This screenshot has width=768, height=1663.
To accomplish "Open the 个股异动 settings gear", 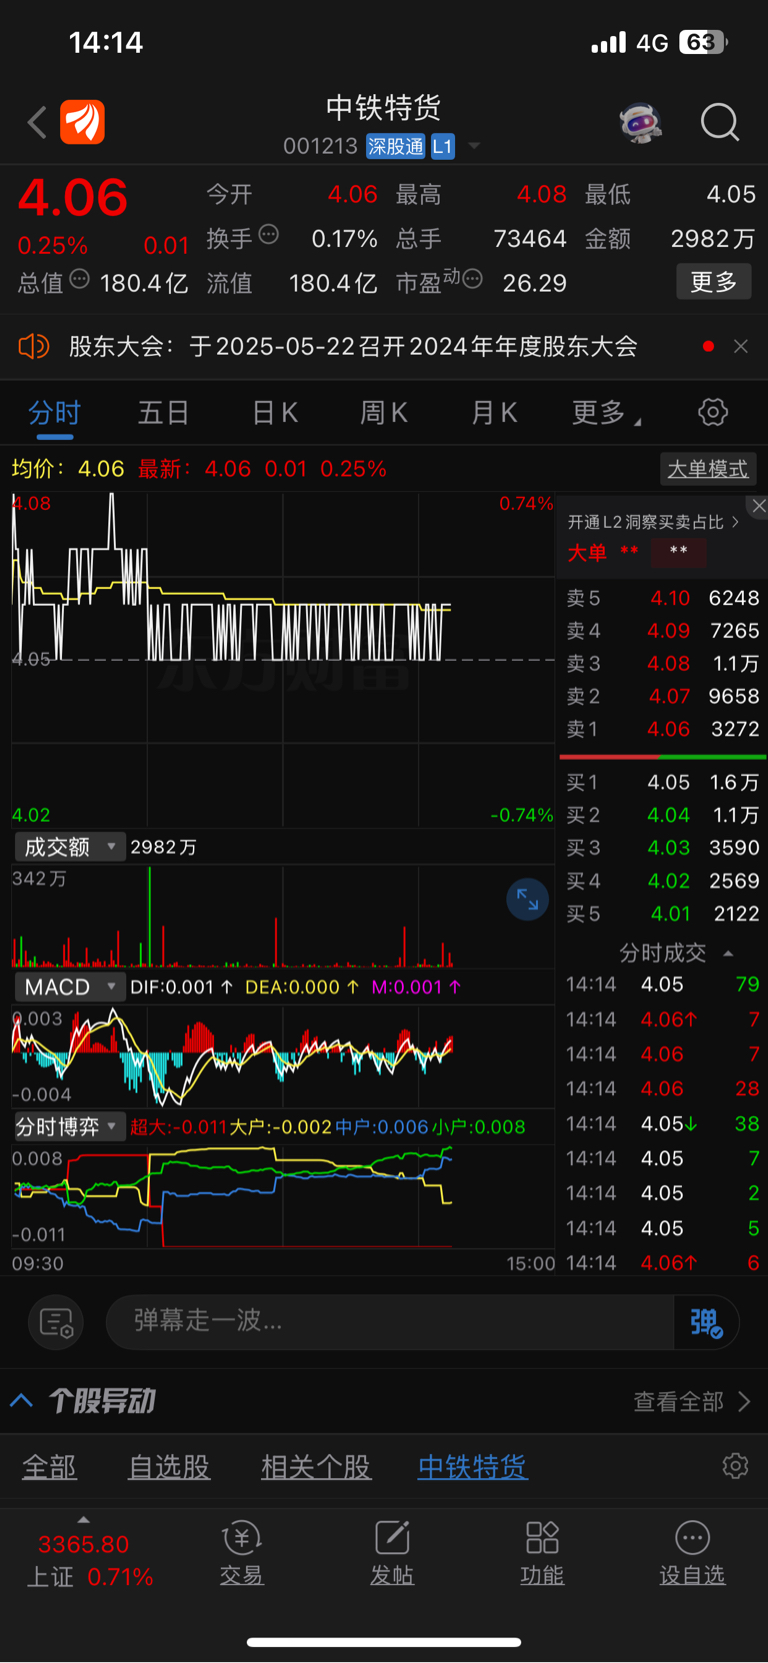I will (735, 1466).
